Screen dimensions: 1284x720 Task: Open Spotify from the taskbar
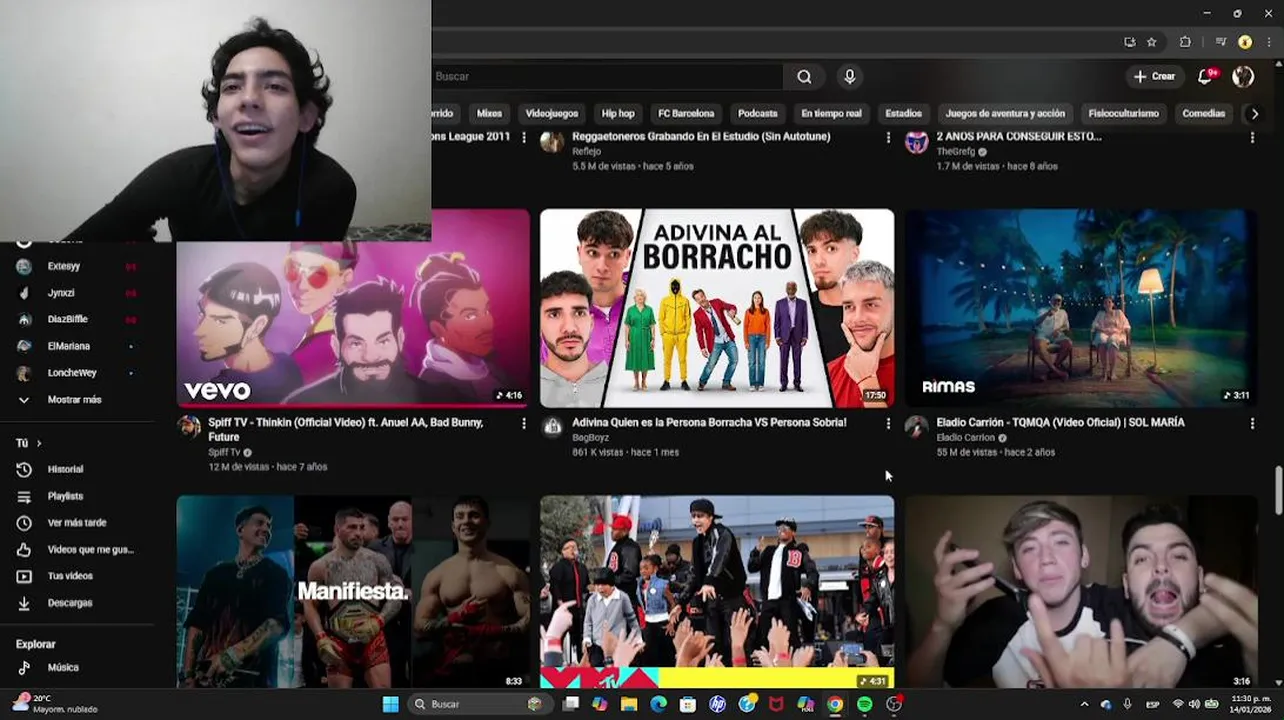[x=864, y=704]
